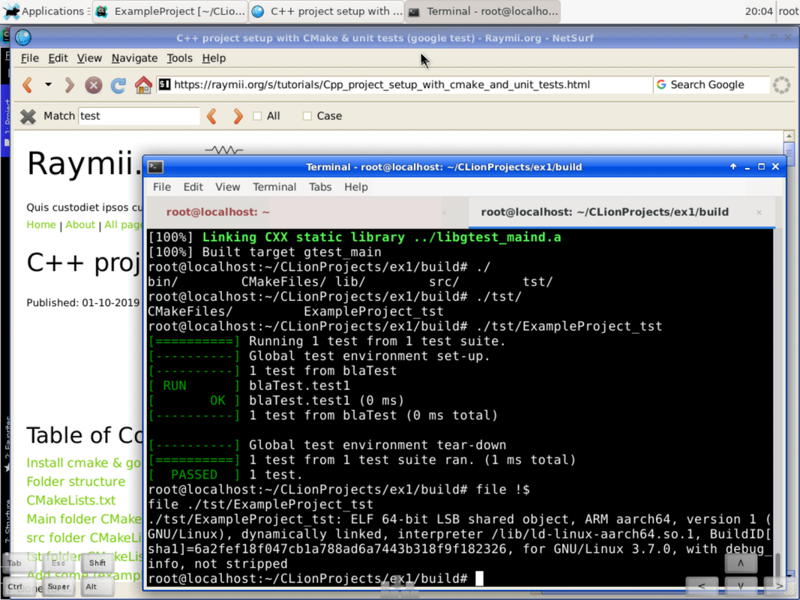The width and height of the screenshot is (800, 600).
Task: Click the reload page icon in NetSurf
Action: pos(119,85)
